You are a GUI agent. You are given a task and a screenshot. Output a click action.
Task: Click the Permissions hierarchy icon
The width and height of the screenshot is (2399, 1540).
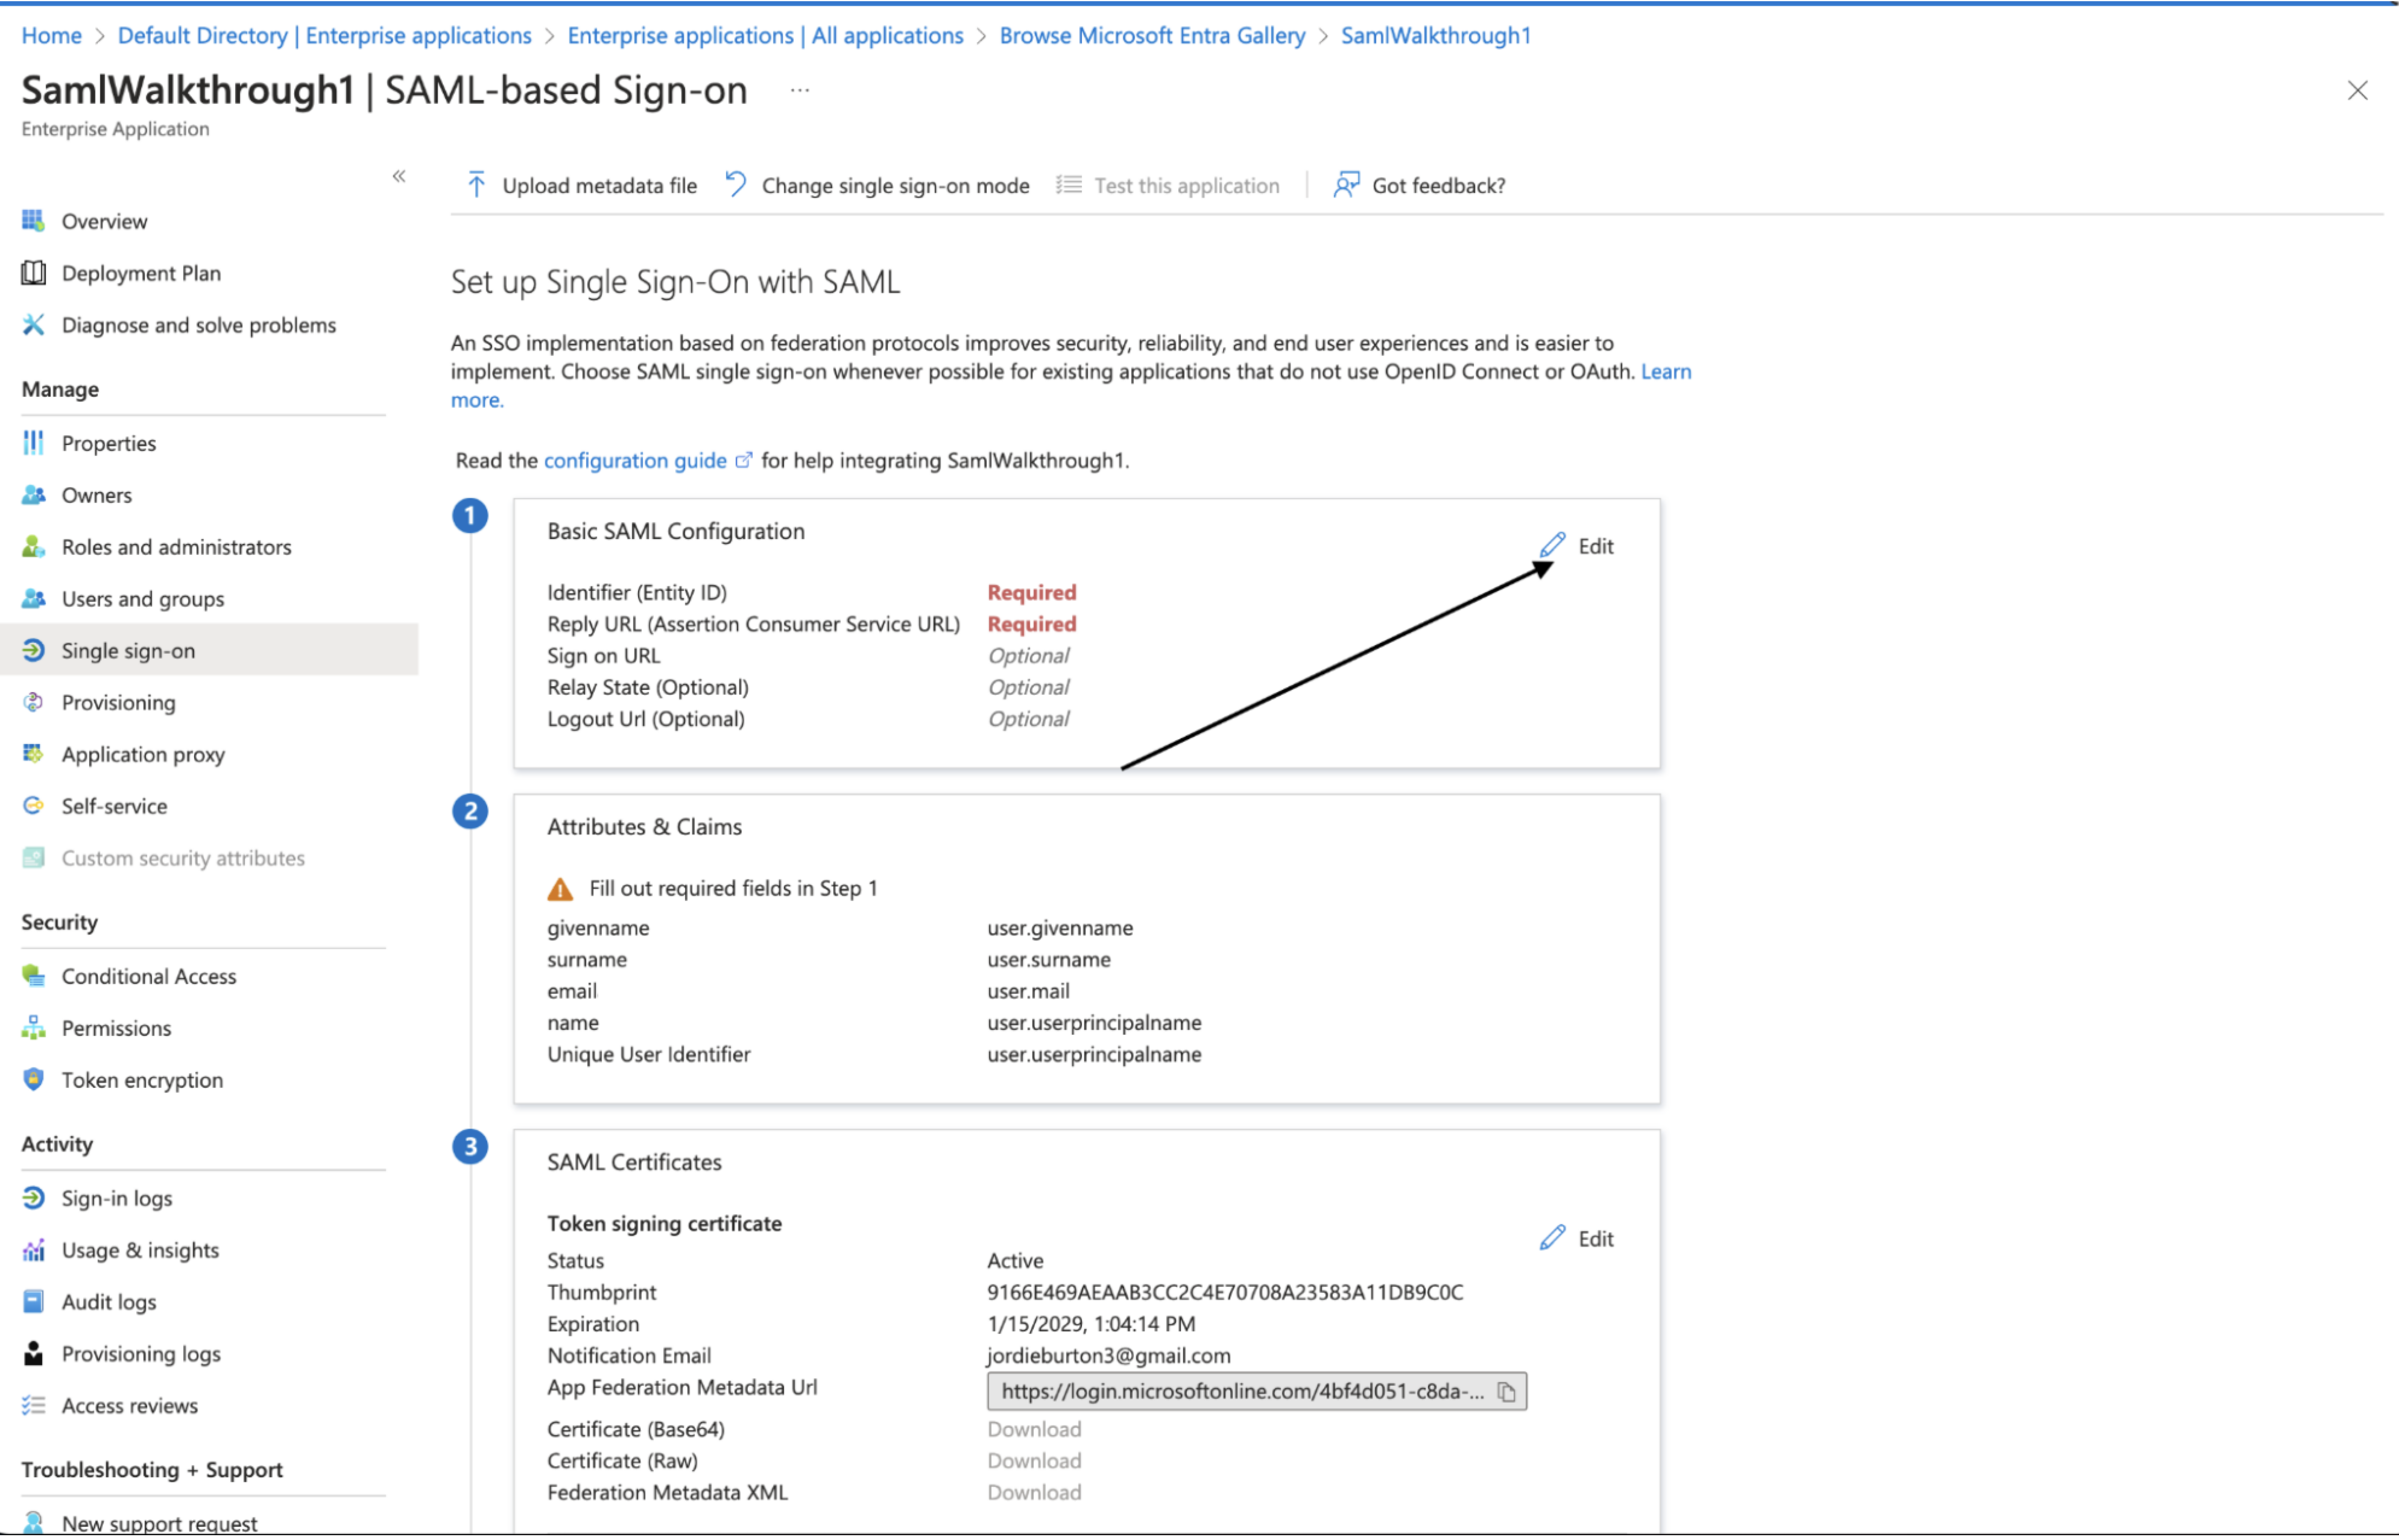pyautogui.click(x=33, y=1028)
